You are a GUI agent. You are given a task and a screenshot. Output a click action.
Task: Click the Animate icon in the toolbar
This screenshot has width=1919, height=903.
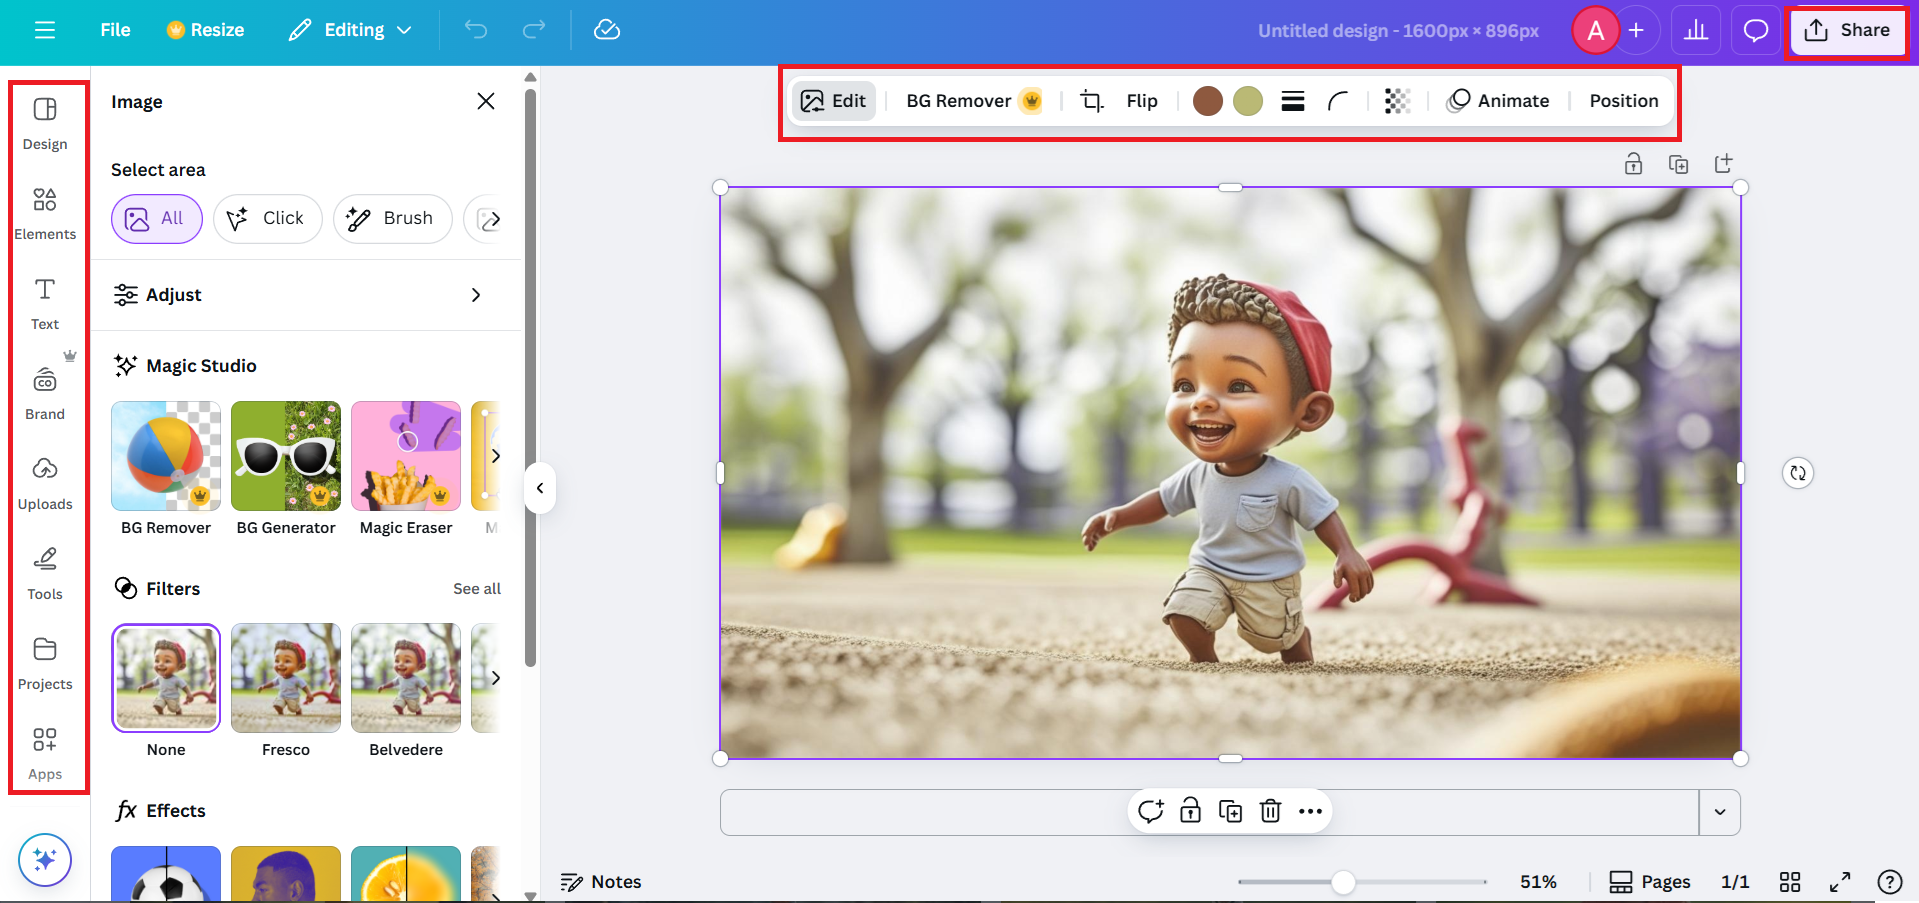(x=1459, y=100)
